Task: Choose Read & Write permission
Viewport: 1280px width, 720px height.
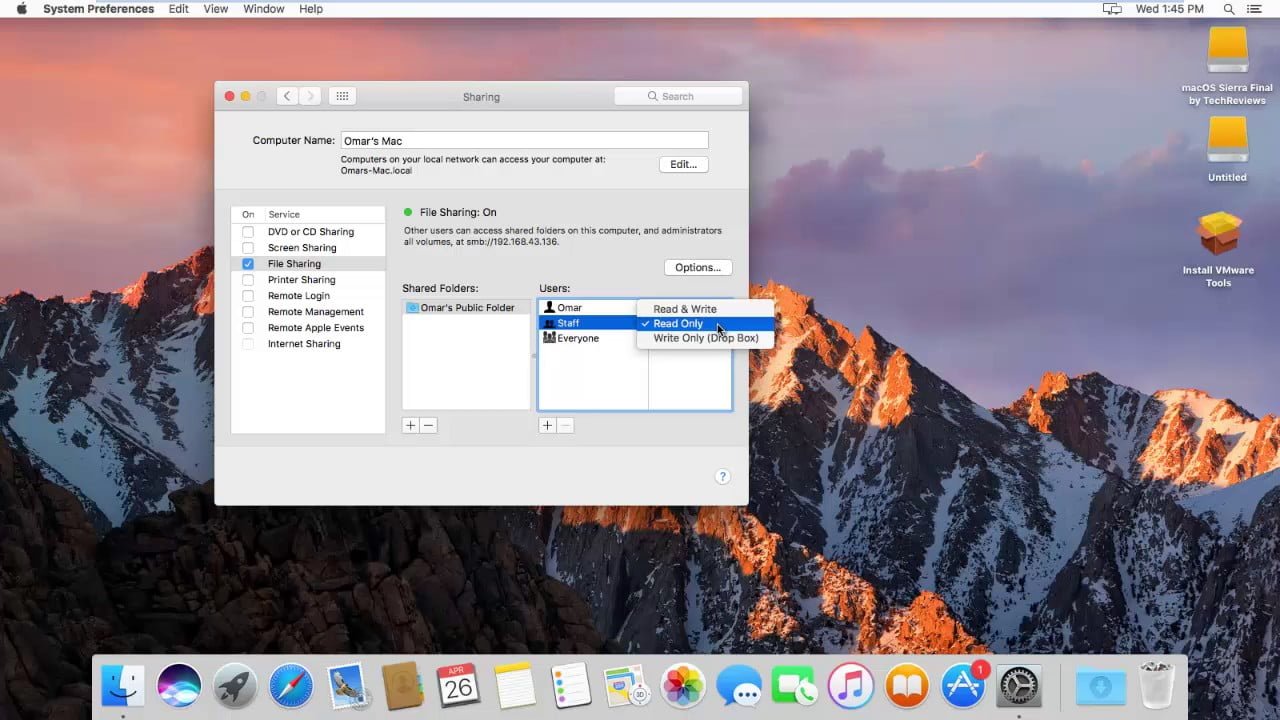Action: (705, 309)
